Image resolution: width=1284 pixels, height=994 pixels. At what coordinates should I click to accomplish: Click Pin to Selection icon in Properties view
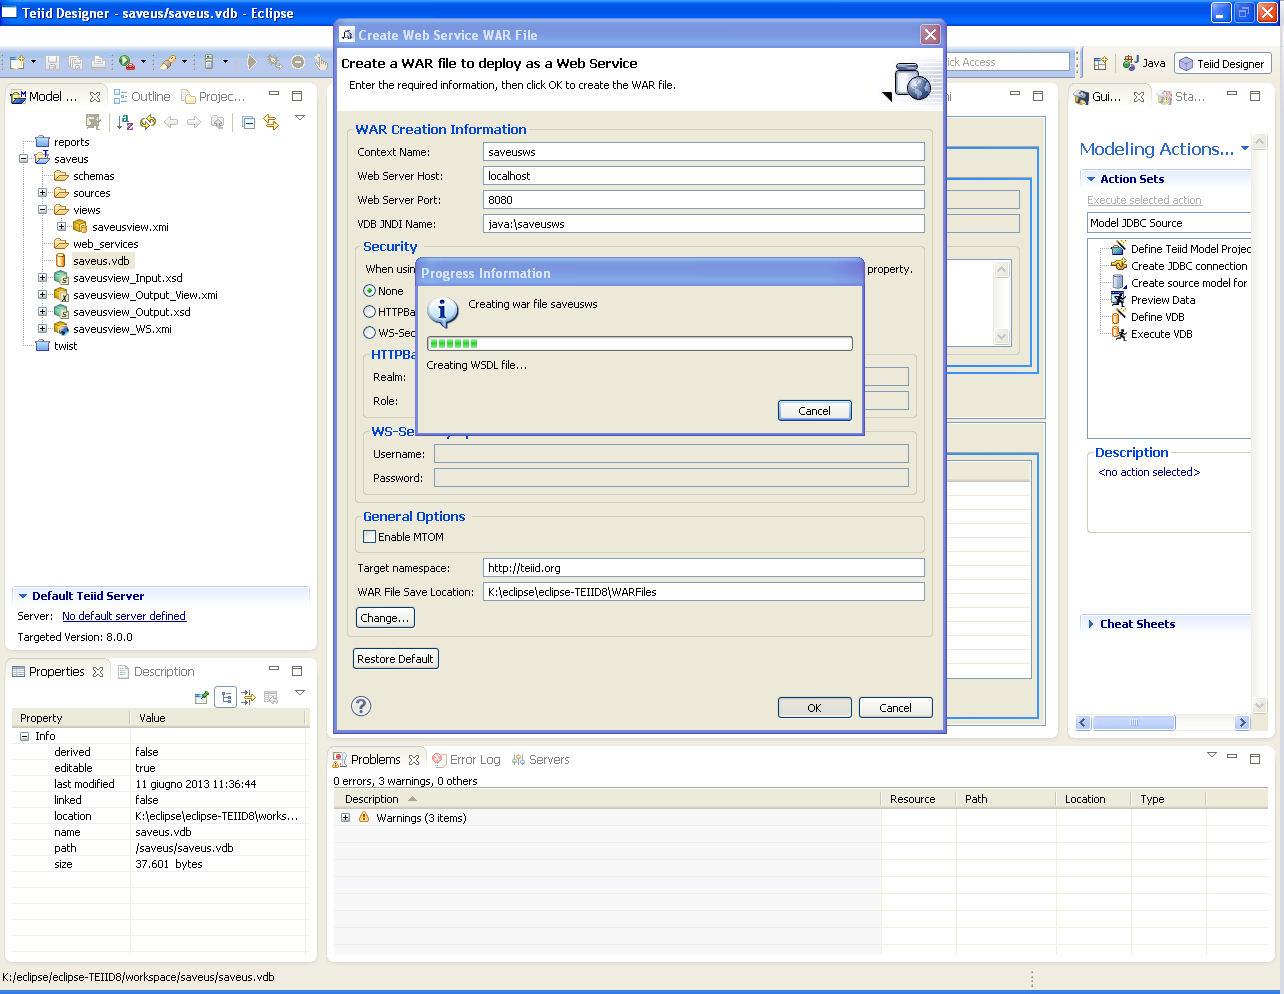[202, 697]
